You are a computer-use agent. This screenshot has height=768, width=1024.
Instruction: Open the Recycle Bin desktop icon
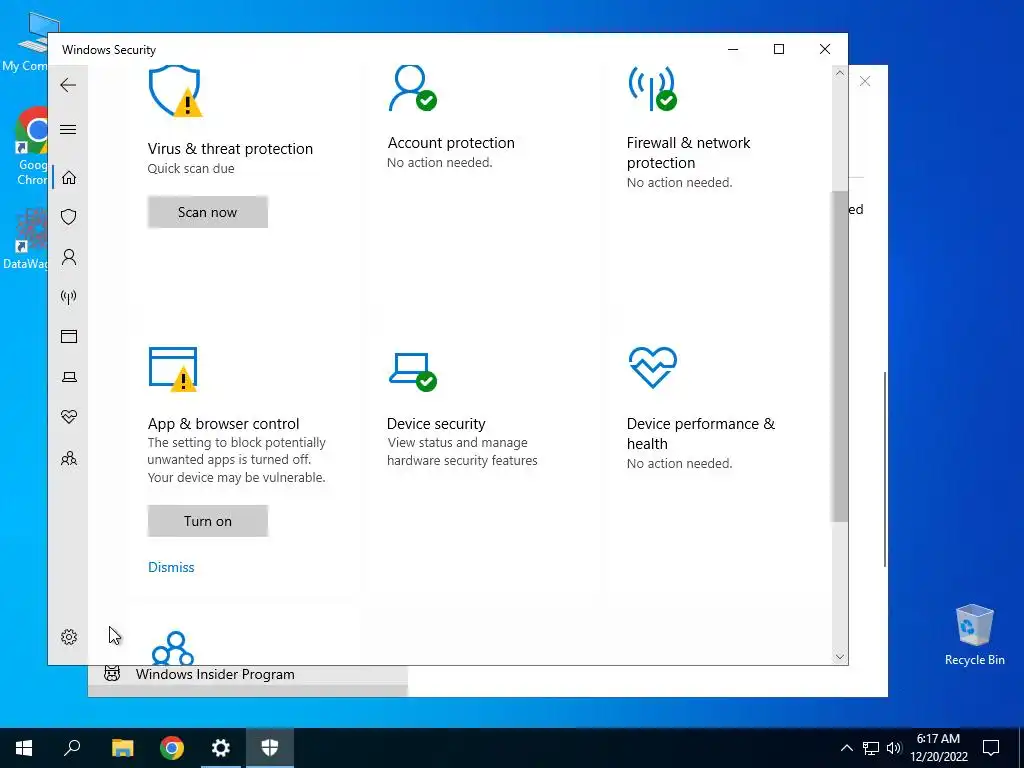point(974,635)
